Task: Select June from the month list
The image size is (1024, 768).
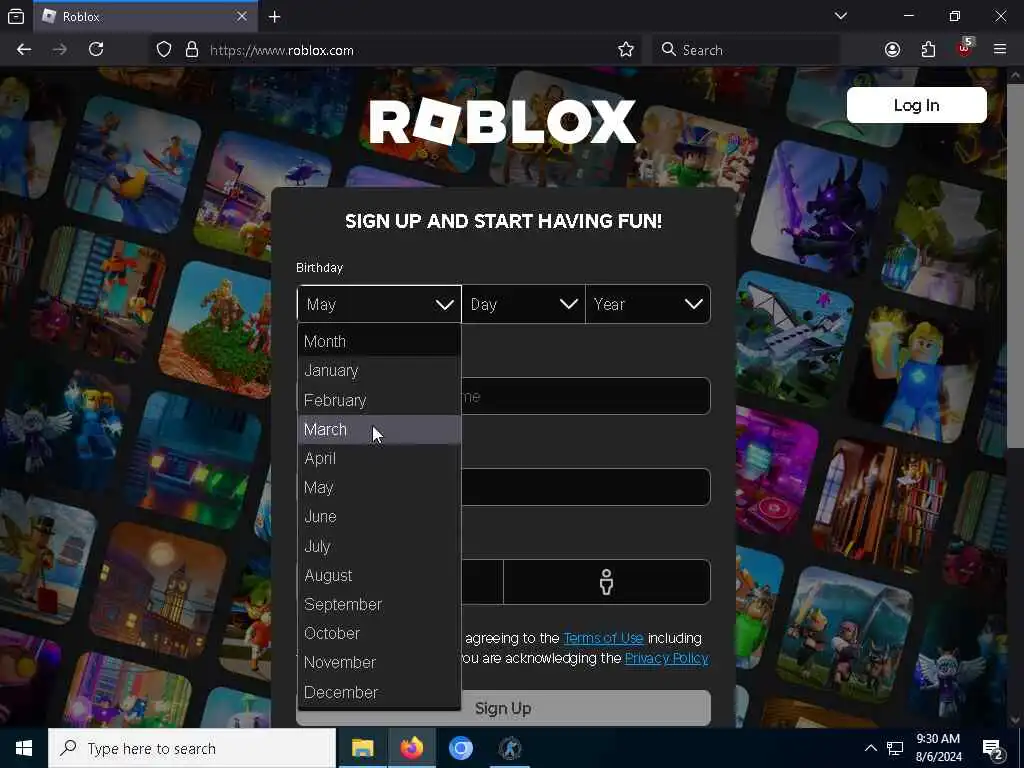Action: coord(379,517)
